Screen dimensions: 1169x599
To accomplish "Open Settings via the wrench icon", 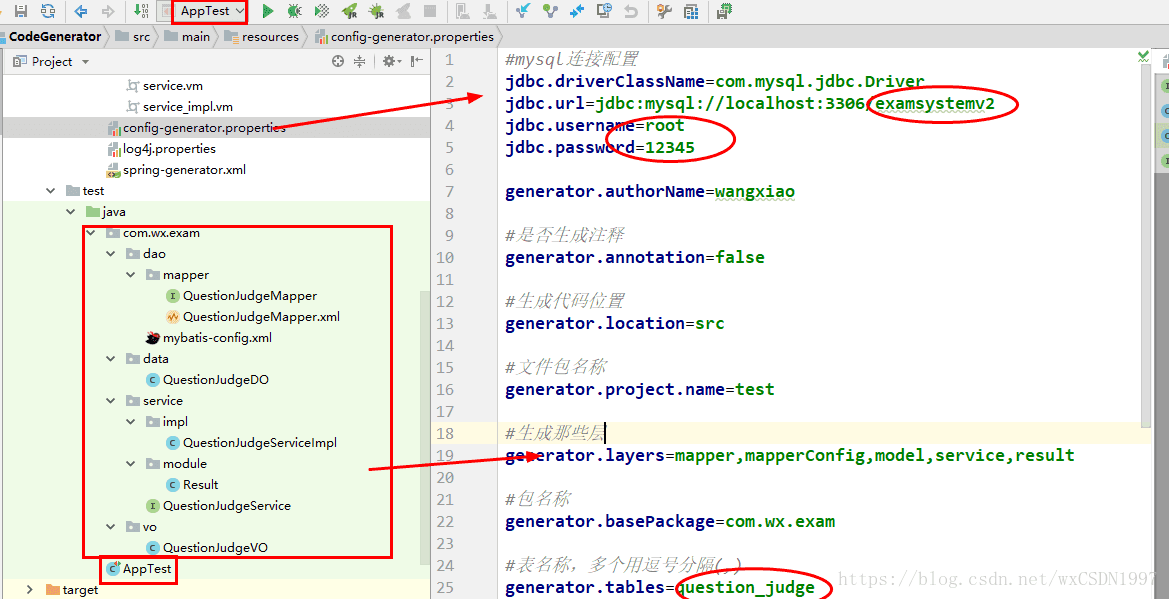I will pyautogui.click(x=664, y=10).
